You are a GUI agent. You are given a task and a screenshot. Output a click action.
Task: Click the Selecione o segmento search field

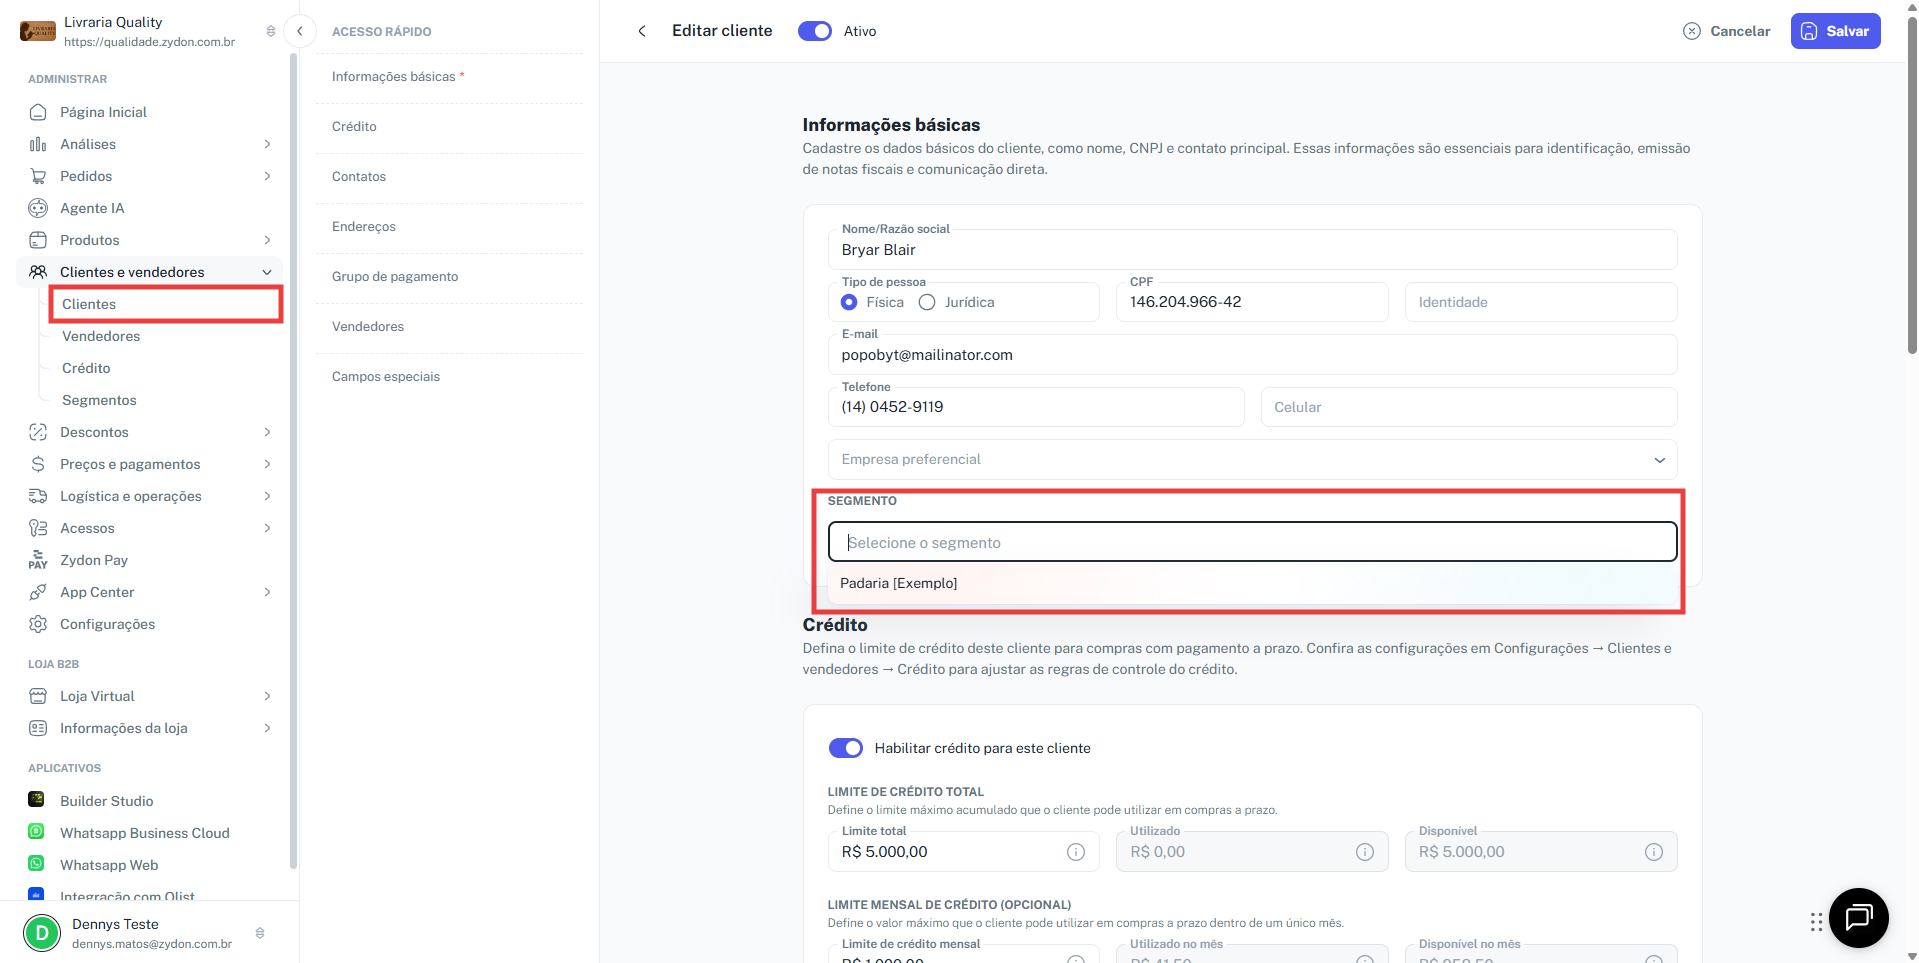coord(1252,542)
